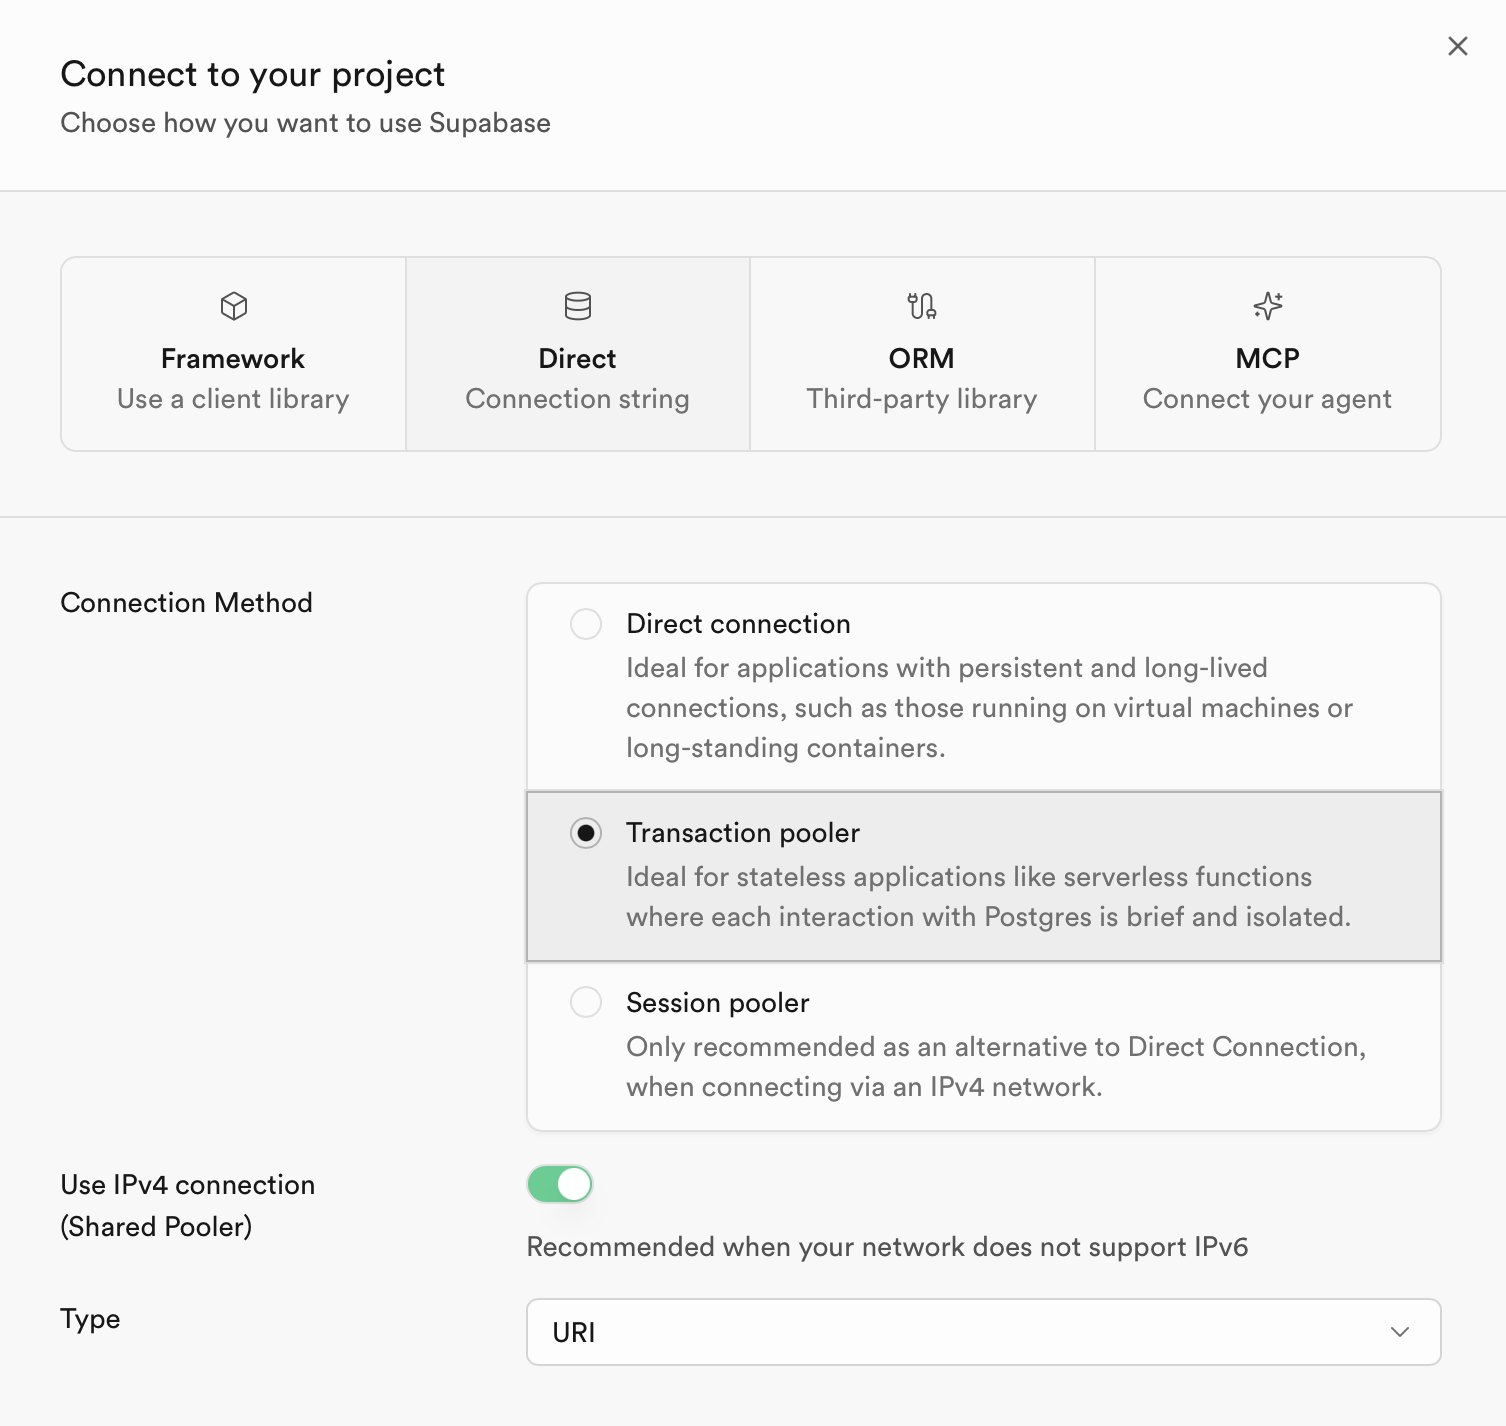
Task: Choose the Session pooler radio option
Action: tap(586, 1002)
